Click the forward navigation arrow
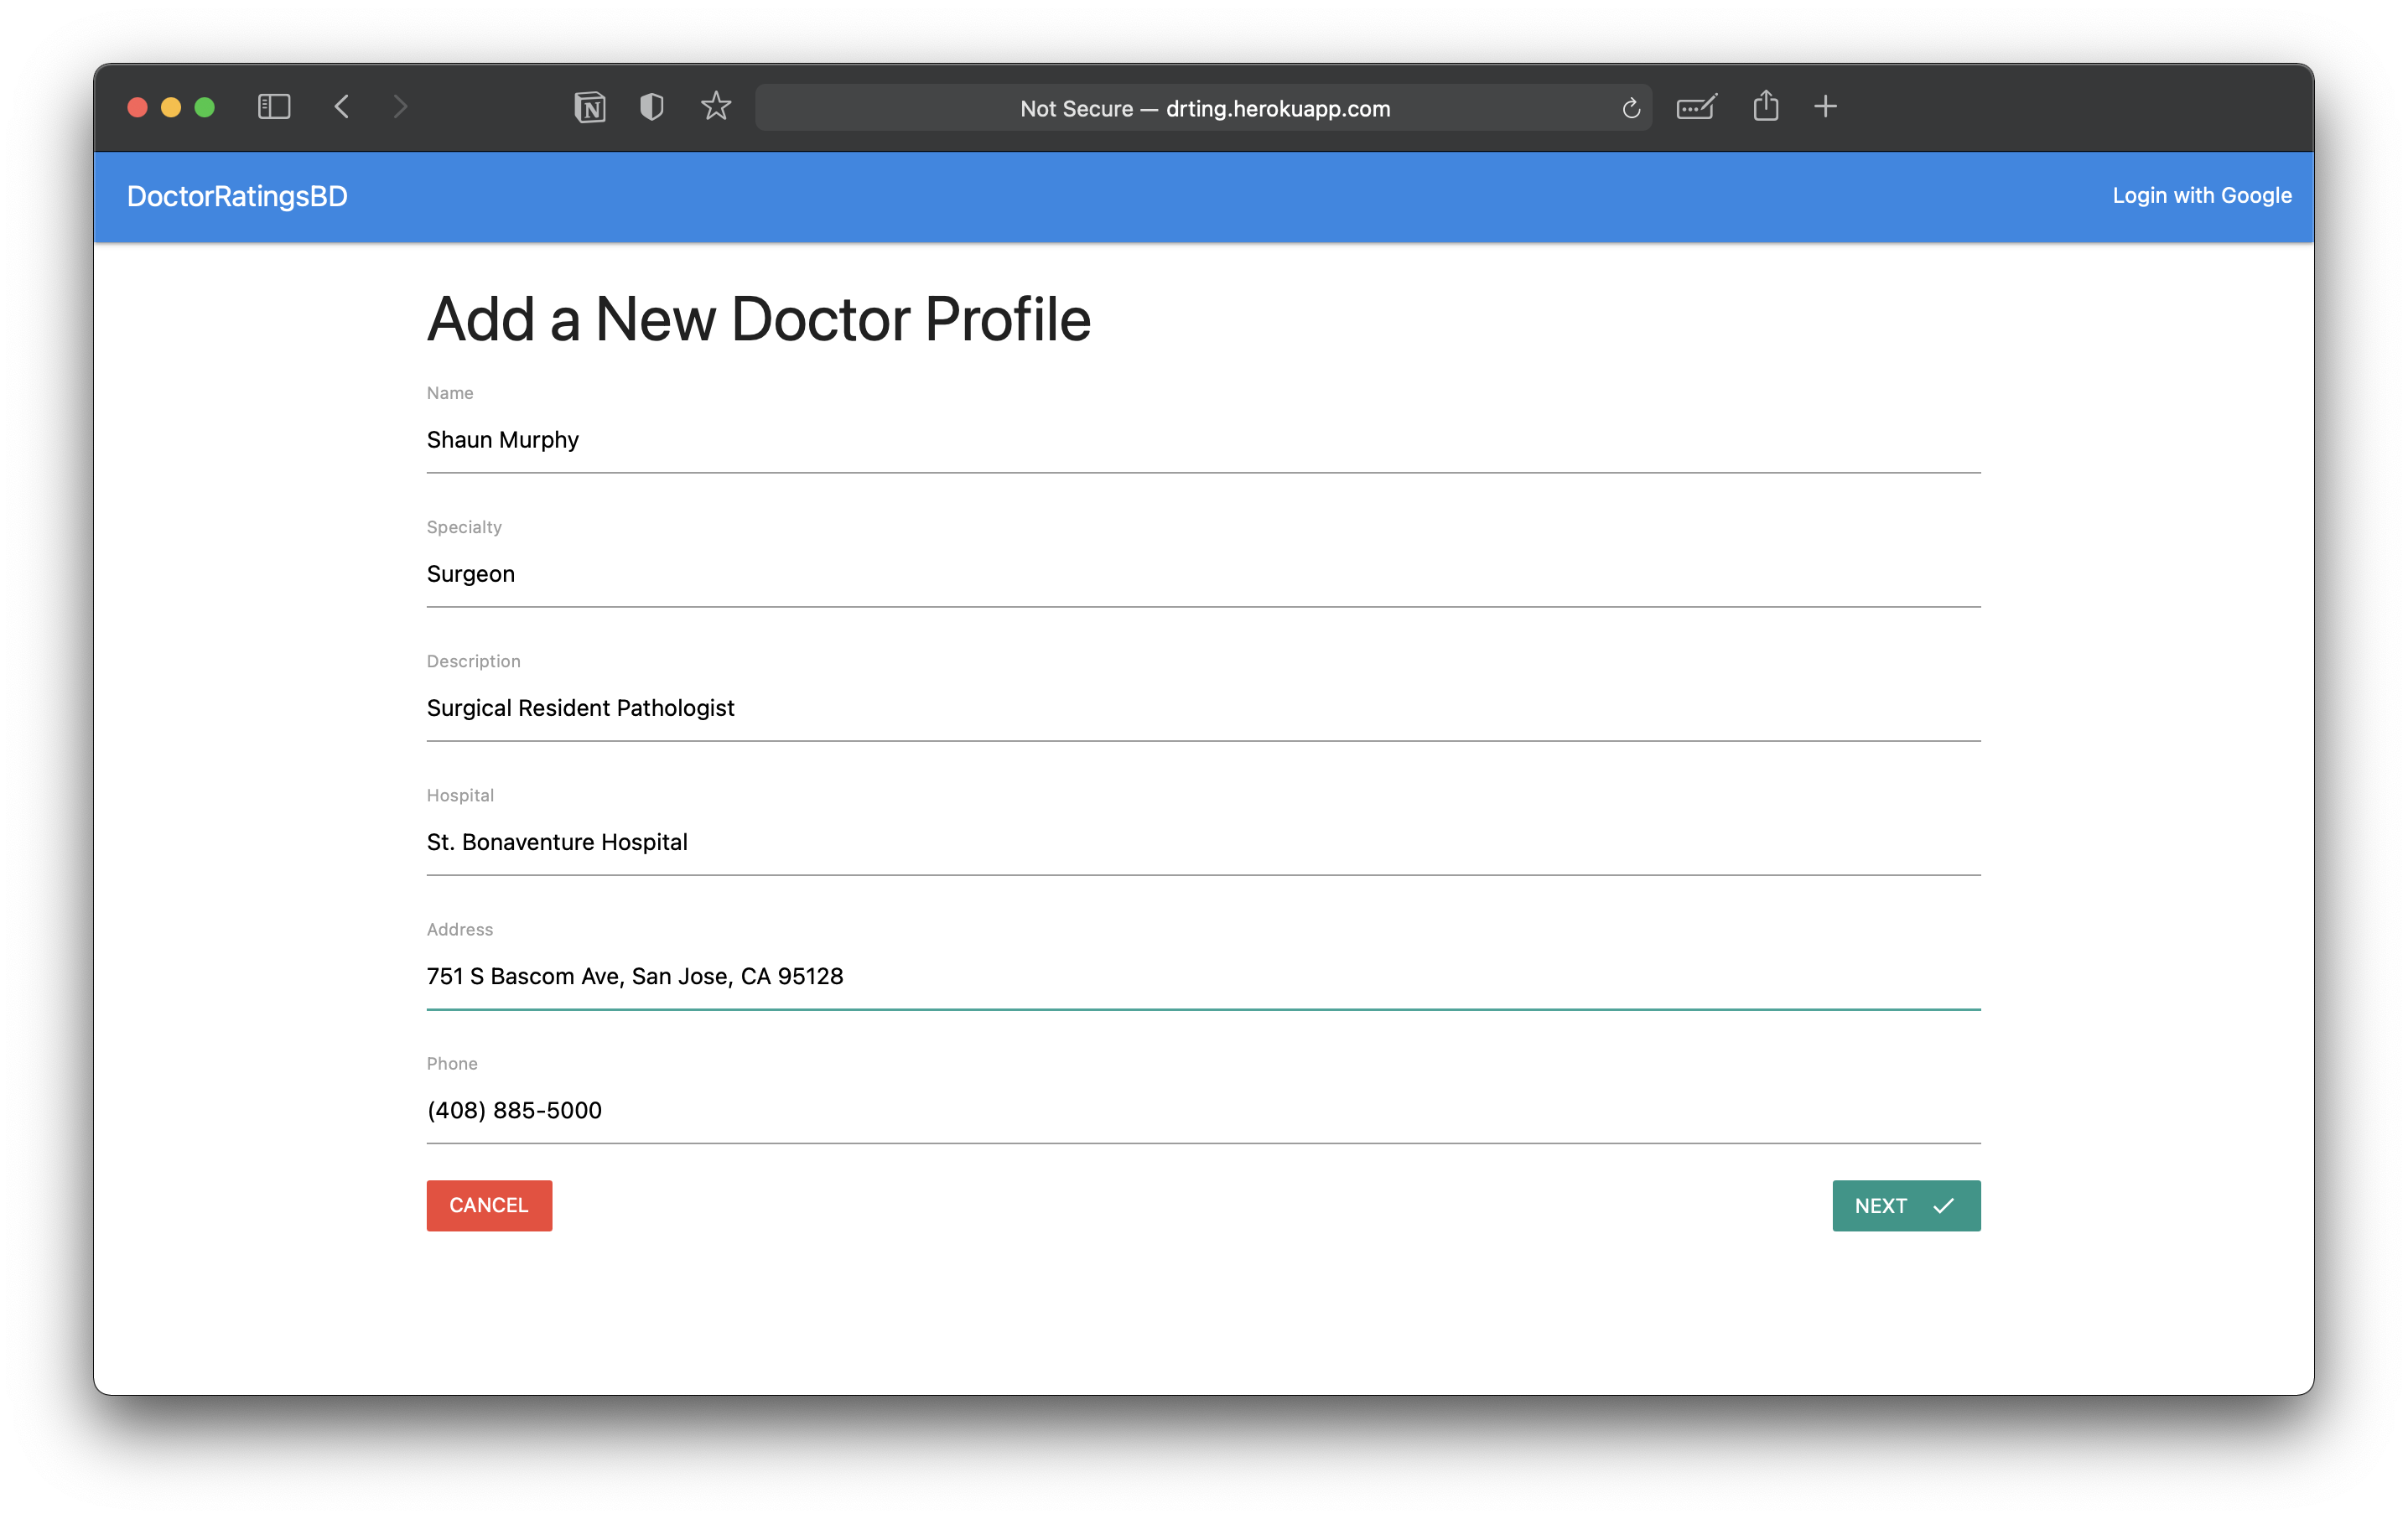 [400, 107]
